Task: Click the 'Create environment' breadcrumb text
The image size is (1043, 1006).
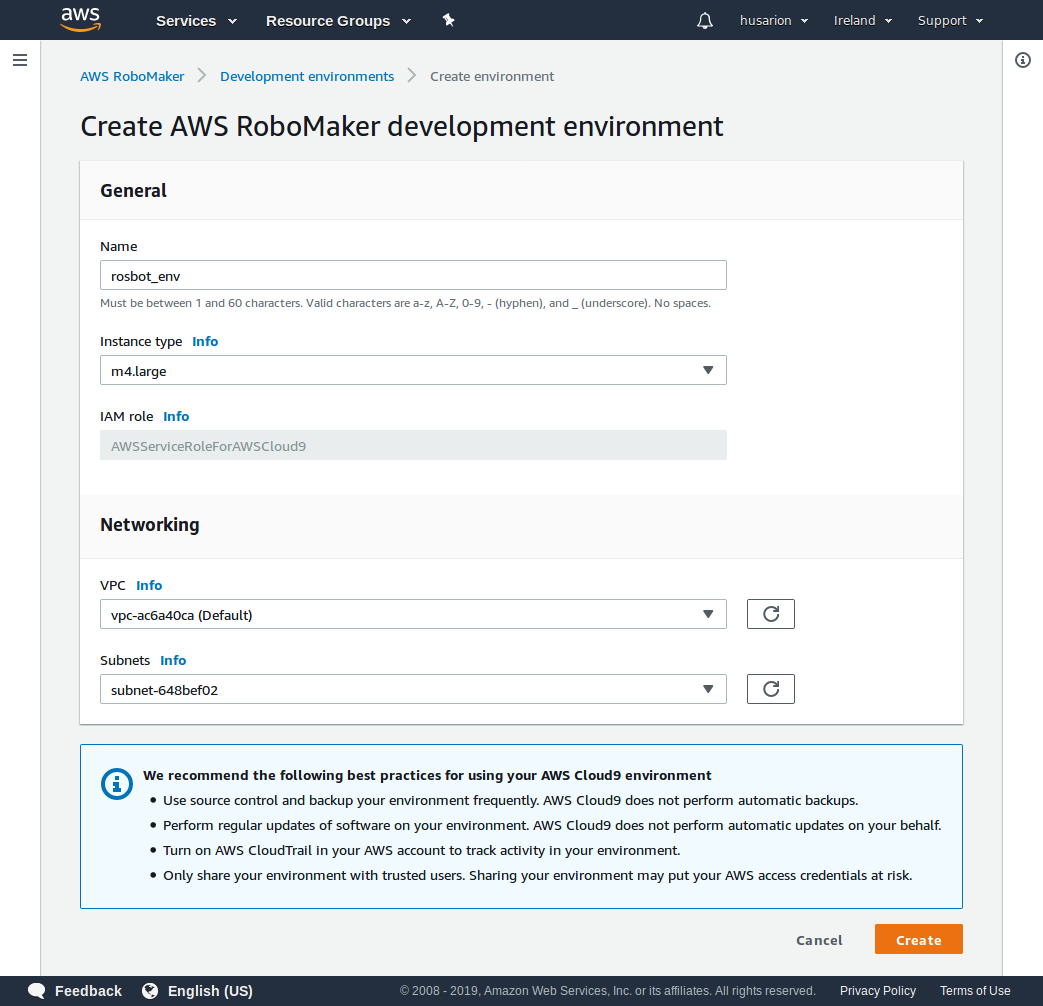Action: pos(492,77)
